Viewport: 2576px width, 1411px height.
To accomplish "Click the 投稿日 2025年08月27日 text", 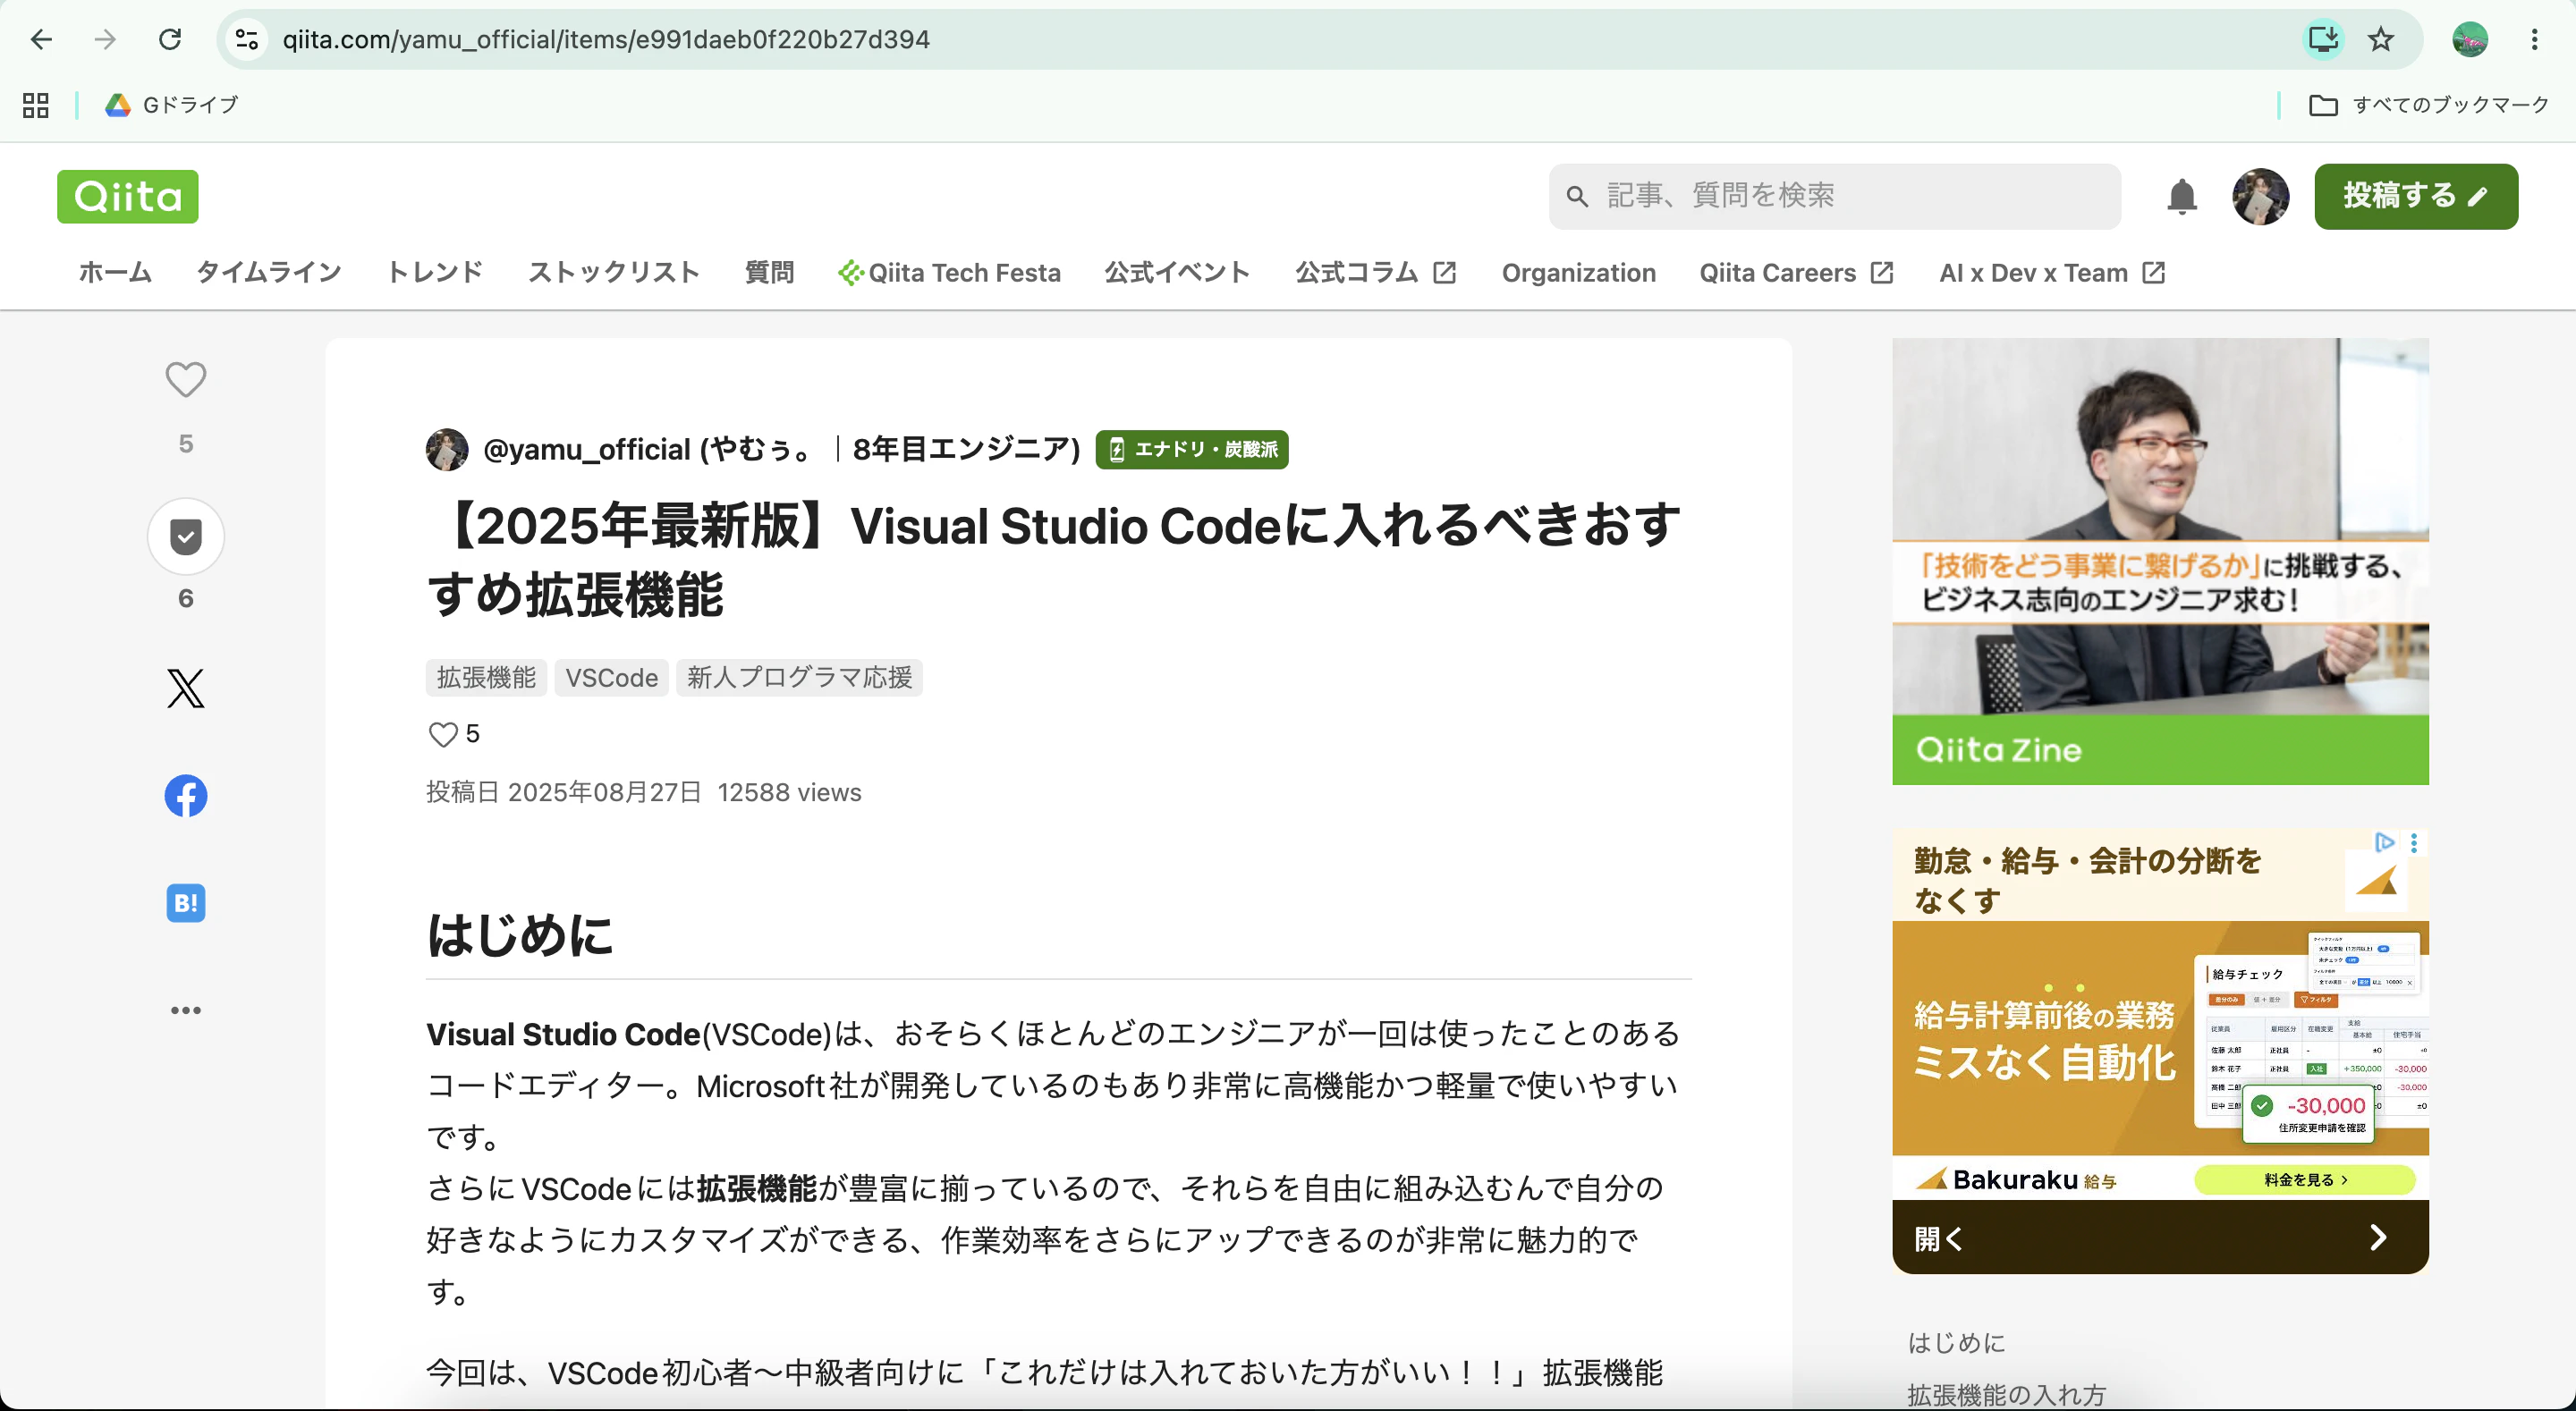I will tap(564, 793).
